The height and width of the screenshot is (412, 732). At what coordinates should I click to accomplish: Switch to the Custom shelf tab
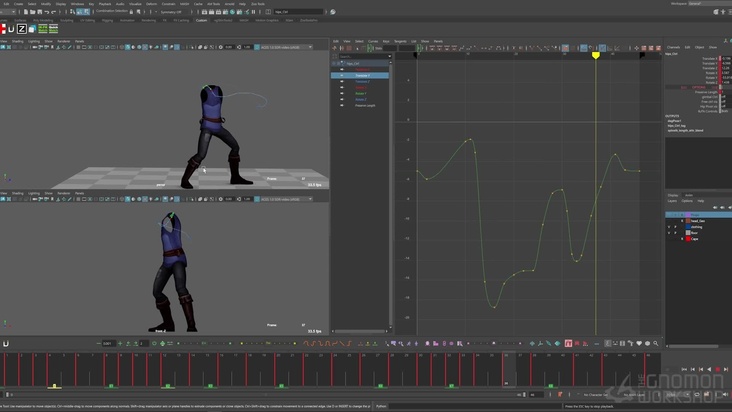pyautogui.click(x=202, y=19)
